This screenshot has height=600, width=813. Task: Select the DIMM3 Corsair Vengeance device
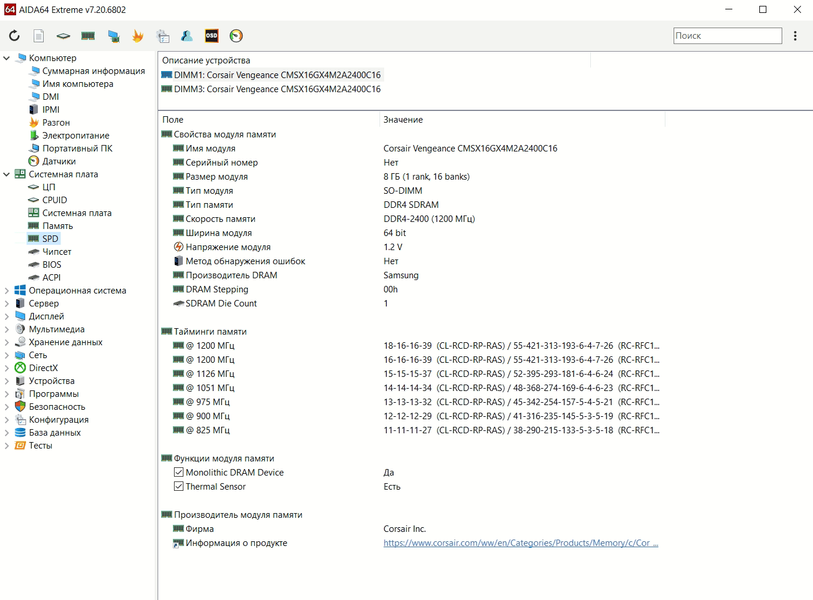(x=271, y=89)
